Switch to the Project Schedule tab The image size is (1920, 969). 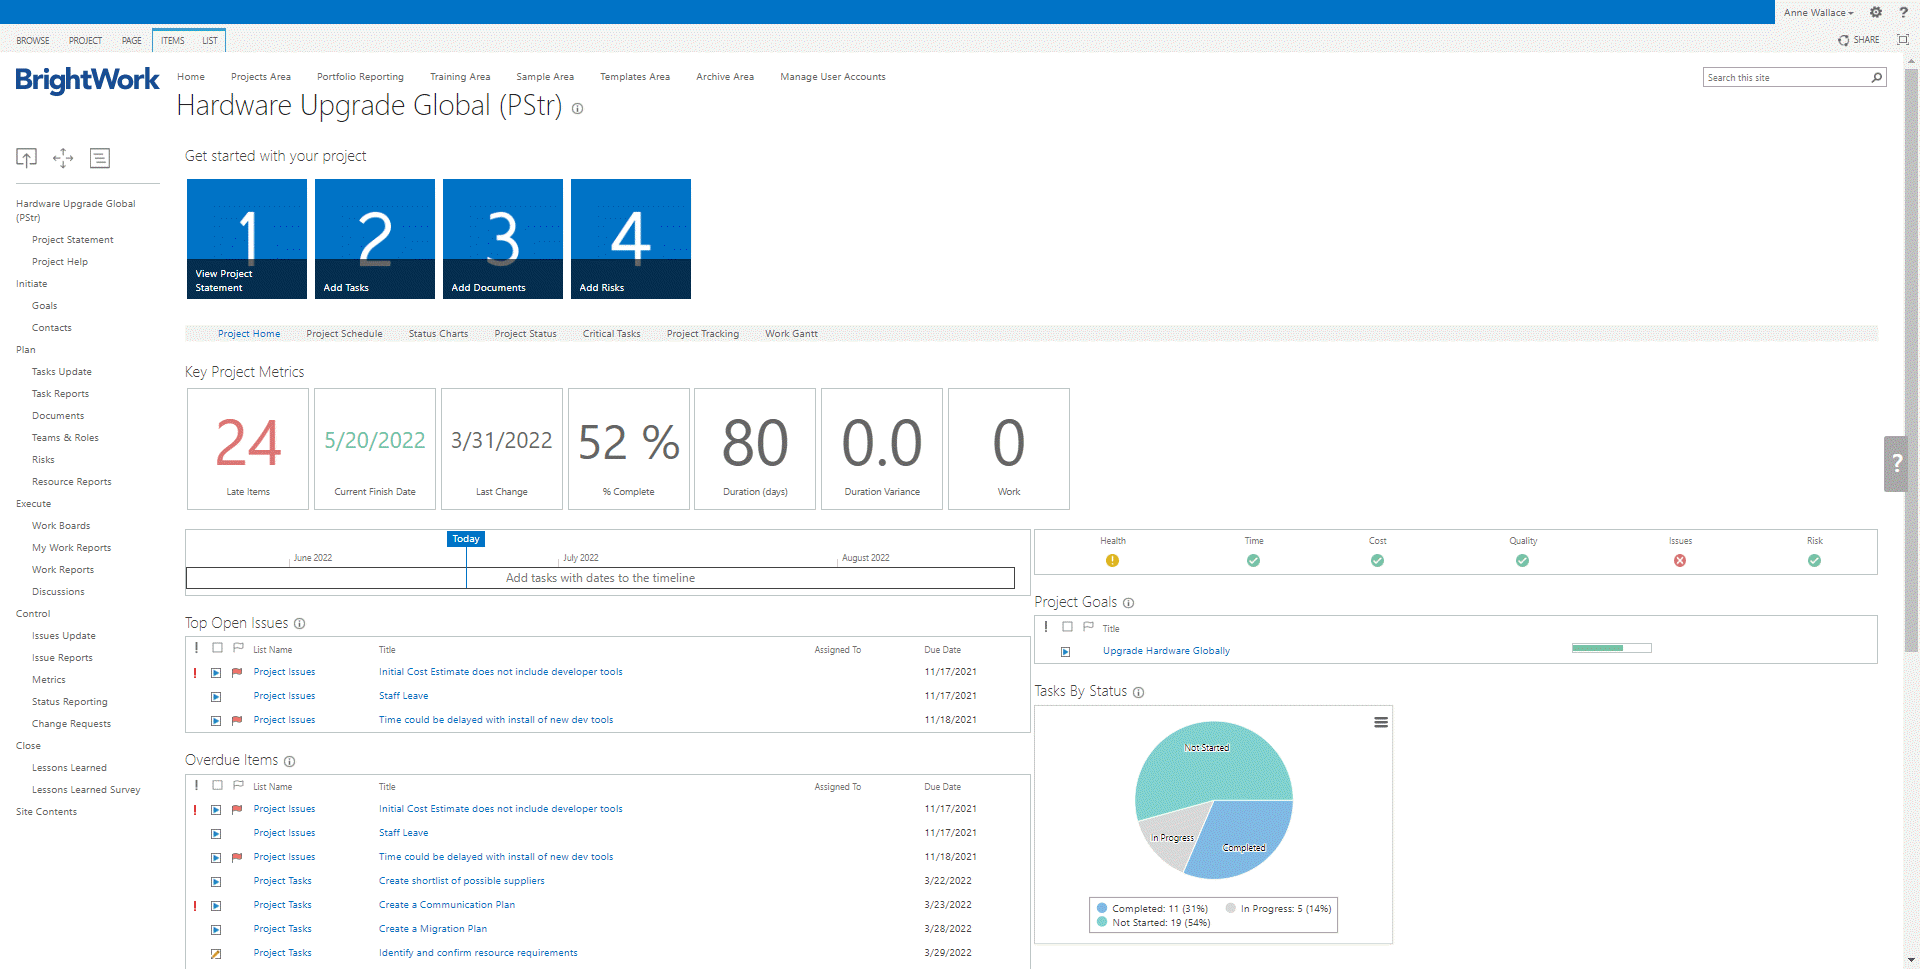pyautogui.click(x=344, y=334)
